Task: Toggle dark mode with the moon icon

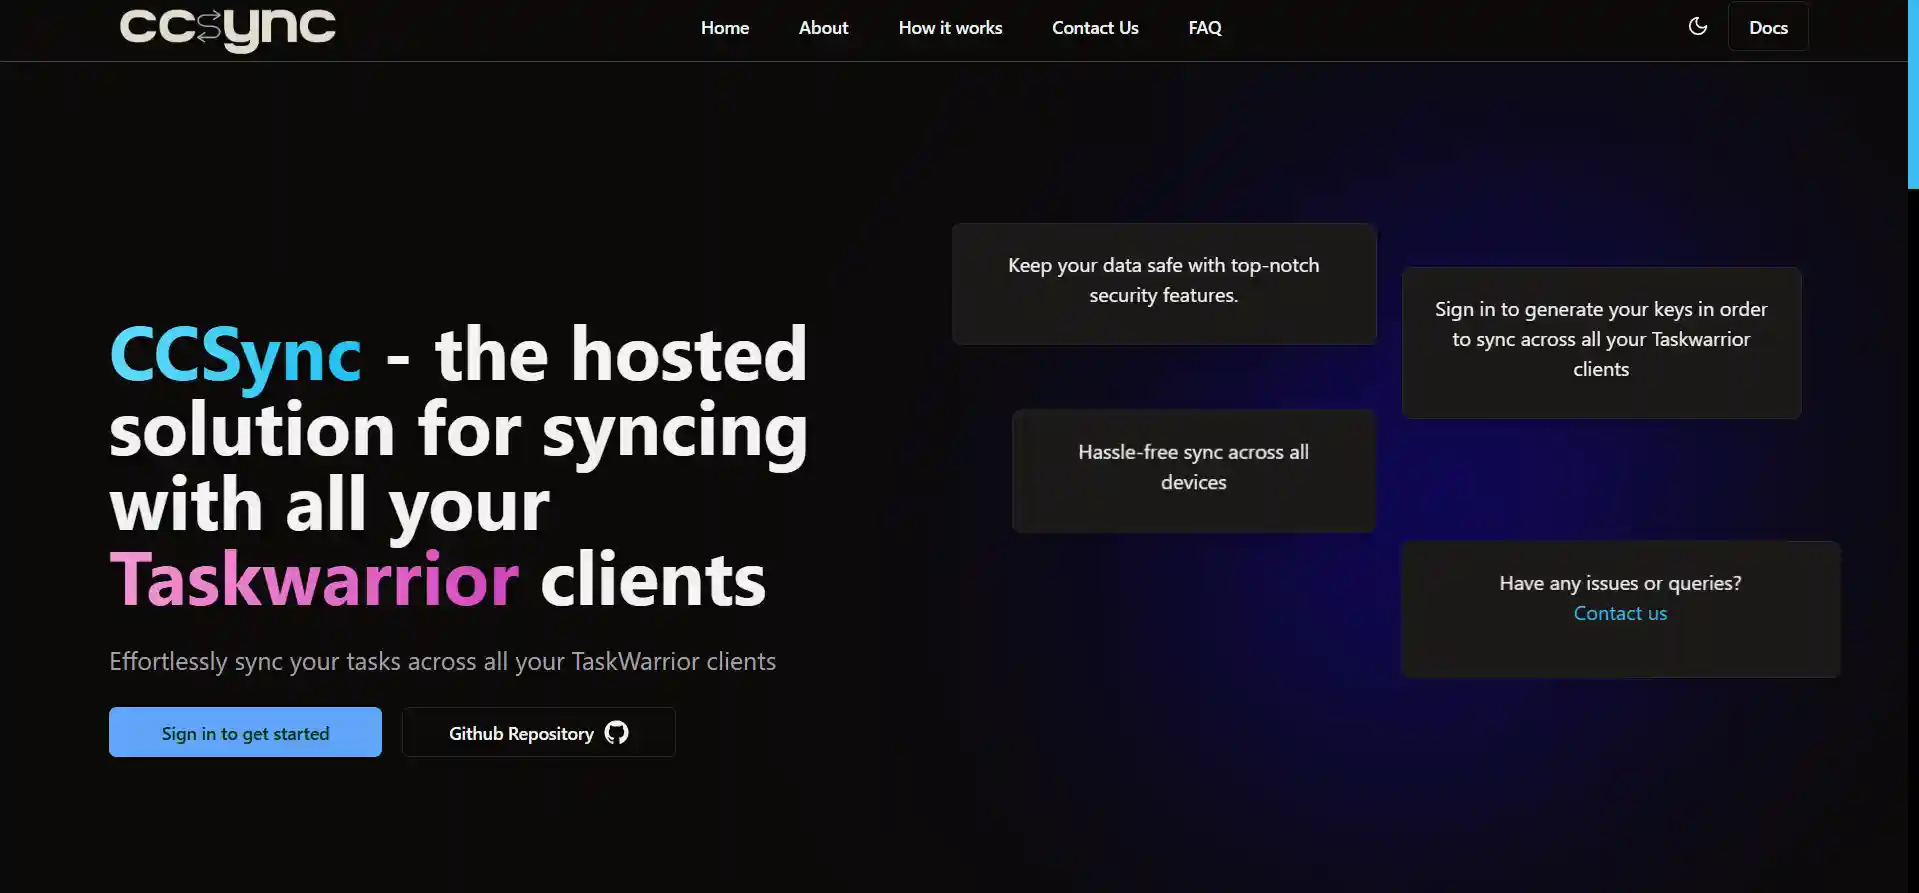Action: coord(1698,27)
